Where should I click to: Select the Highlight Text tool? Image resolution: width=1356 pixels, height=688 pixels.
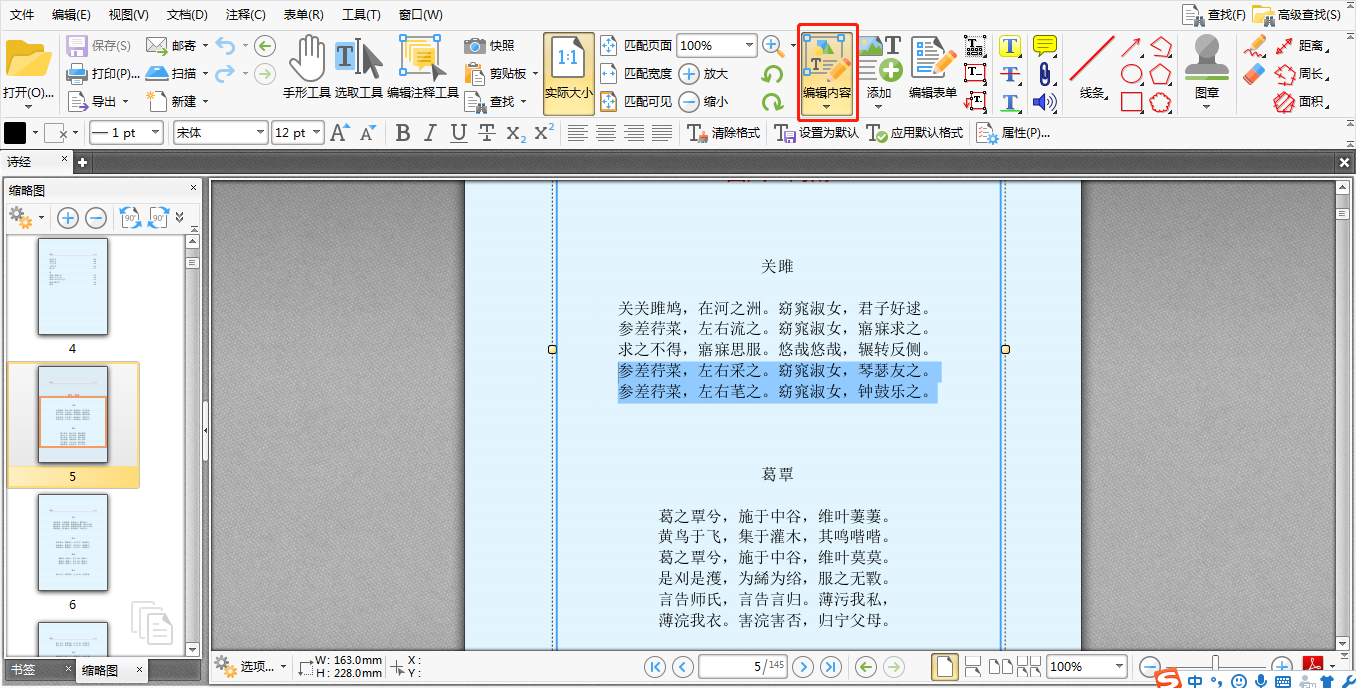point(1011,46)
